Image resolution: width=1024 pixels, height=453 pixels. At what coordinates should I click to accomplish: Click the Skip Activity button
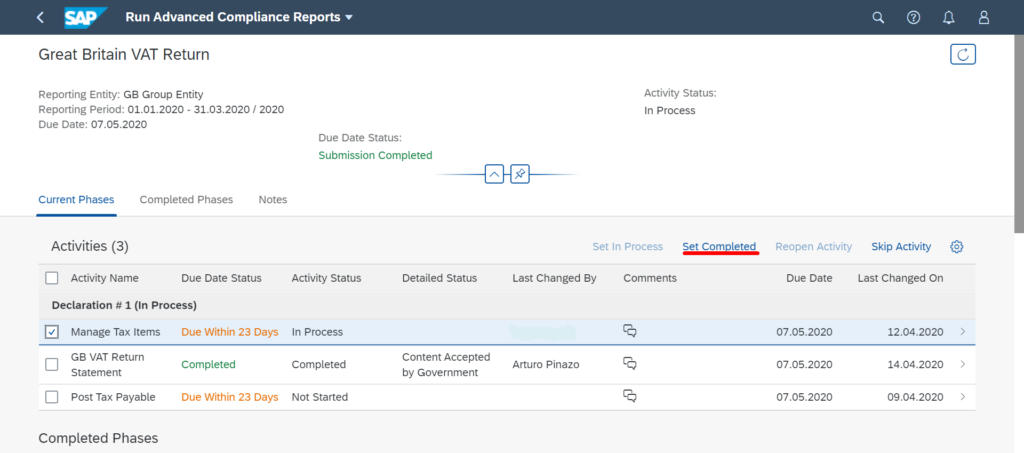point(901,247)
